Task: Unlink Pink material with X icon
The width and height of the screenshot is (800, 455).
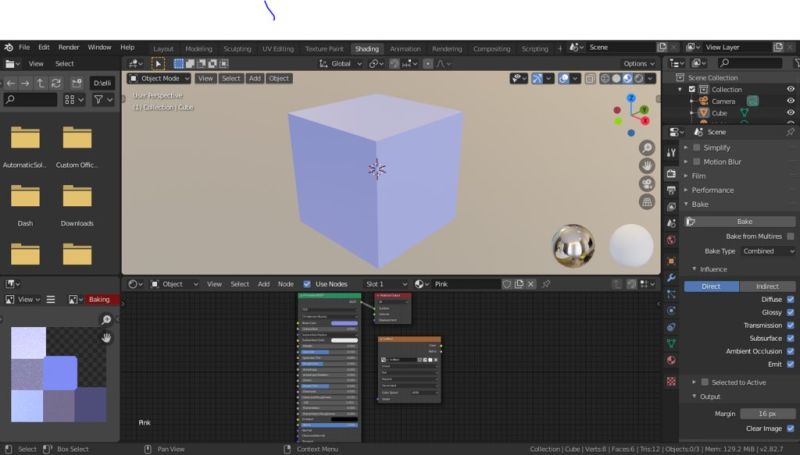Action: [x=531, y=284]
